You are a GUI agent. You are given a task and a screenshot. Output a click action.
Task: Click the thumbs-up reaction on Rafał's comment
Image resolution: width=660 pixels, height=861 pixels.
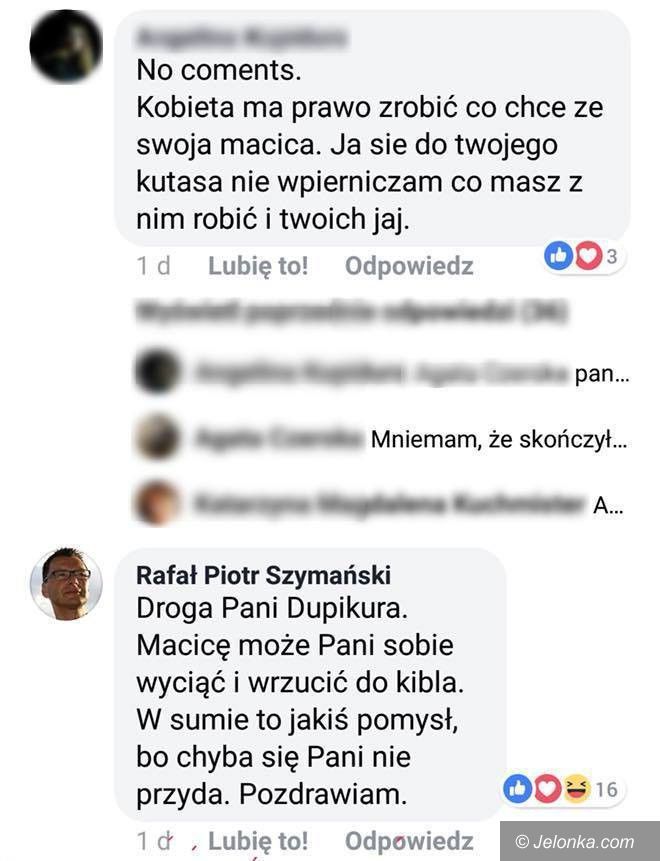[x=518, y=789]
